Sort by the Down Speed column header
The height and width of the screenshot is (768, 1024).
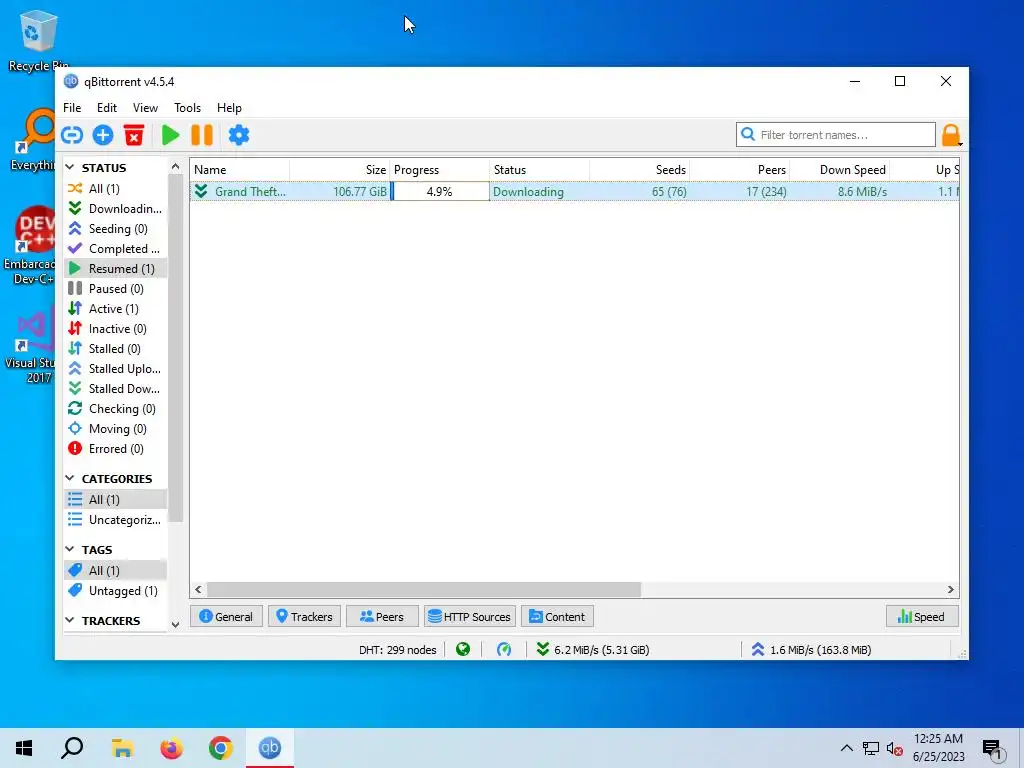839,170
